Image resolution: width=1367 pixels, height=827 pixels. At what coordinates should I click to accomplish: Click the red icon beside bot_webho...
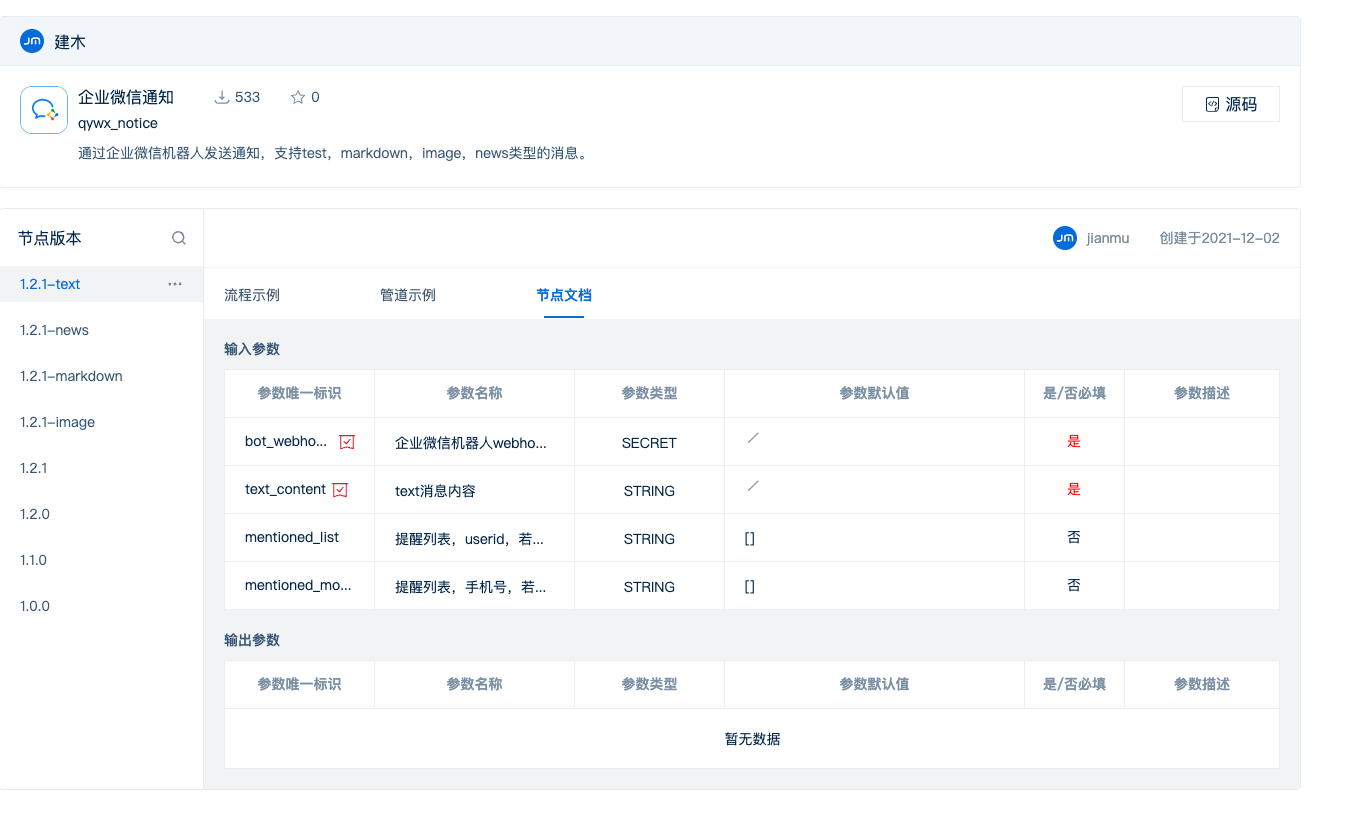click(x=347, y=441)
